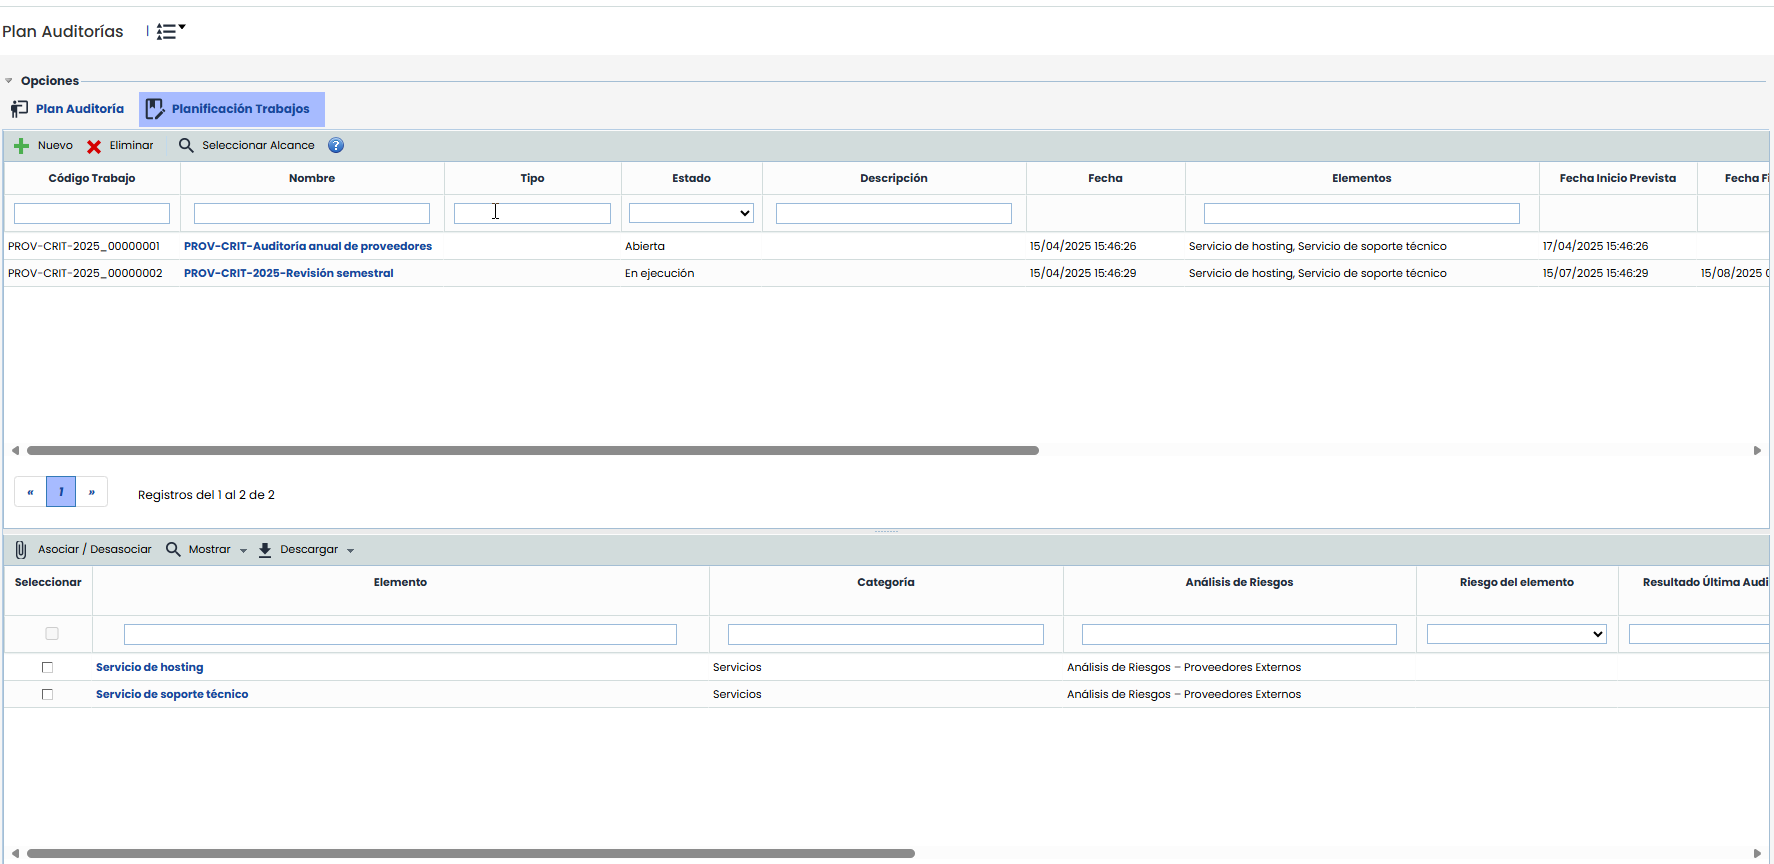Click the Descargar download icon
The height and width of the screenshot is (864, 1774).
[x=265, y=550]
